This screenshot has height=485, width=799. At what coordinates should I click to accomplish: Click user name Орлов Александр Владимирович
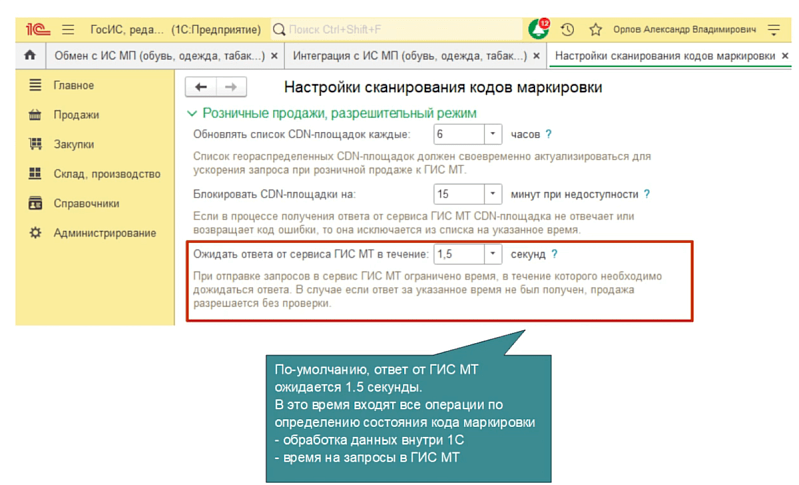coord(684,30)
